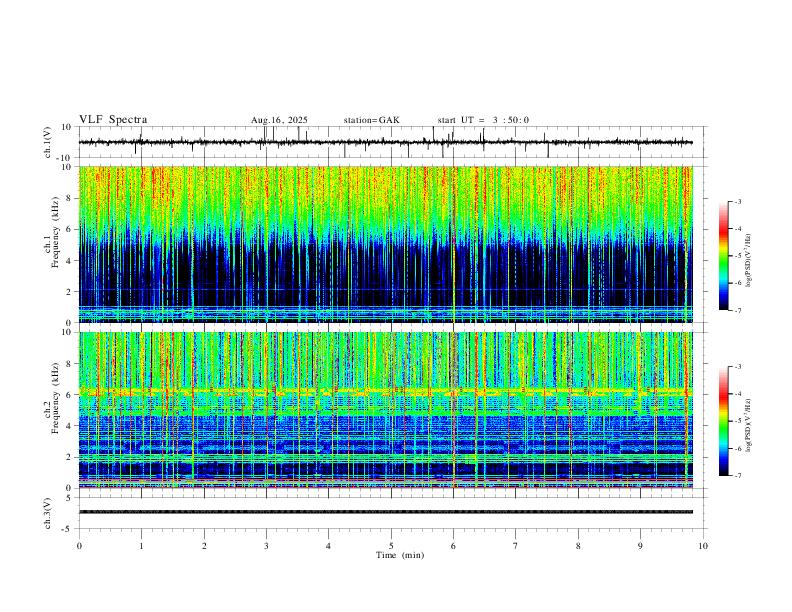Click the ch.1 spectrogram panel
792x612 pixels.
[x=385, y=244]
